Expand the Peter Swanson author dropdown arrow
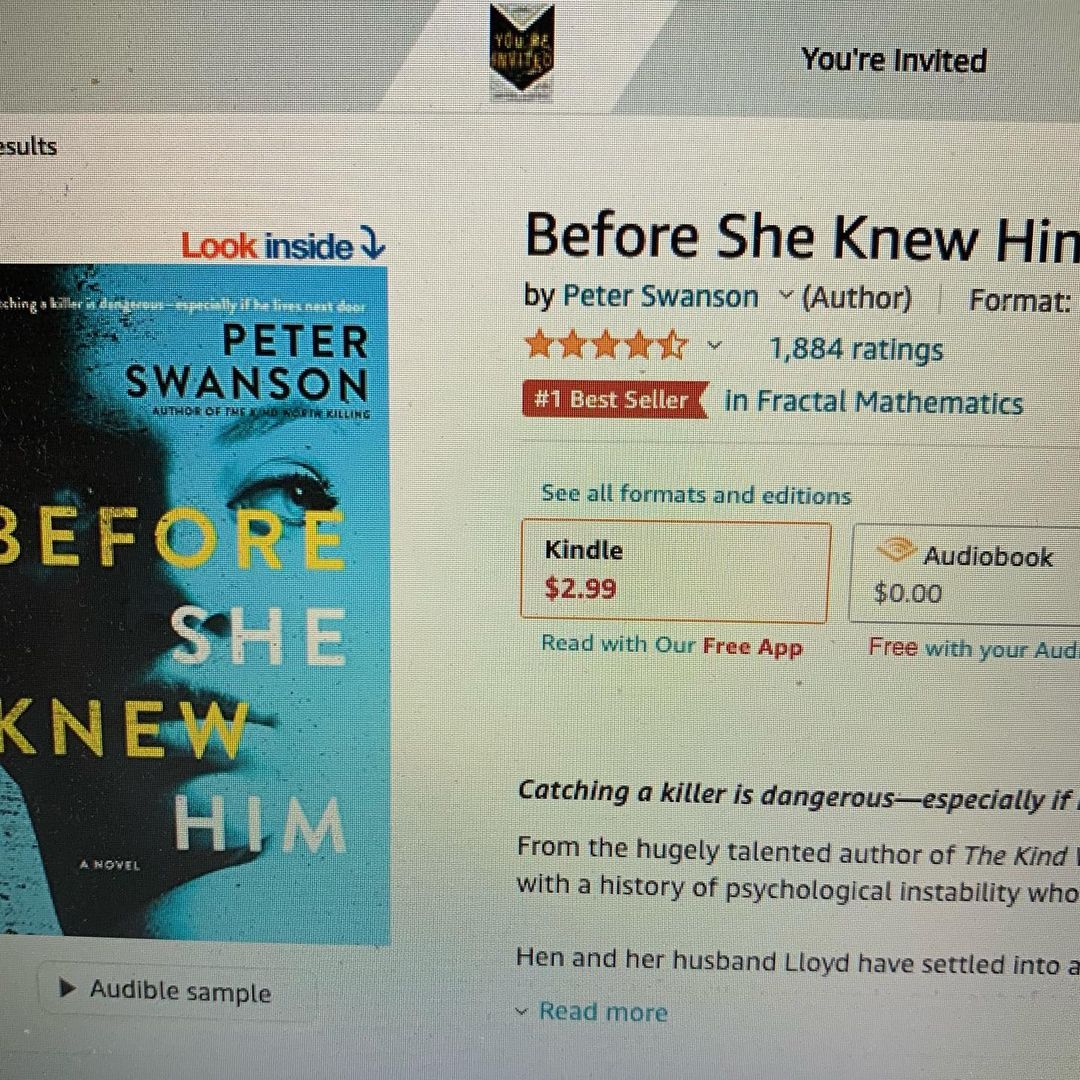Viewport: 1080px width, 1080px height. [x=785, y=296]
